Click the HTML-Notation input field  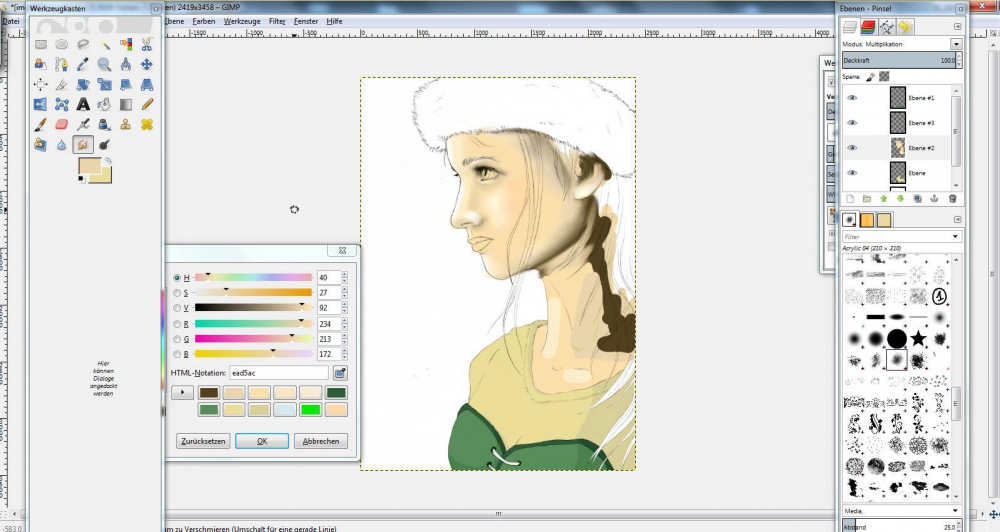[279, 373]
